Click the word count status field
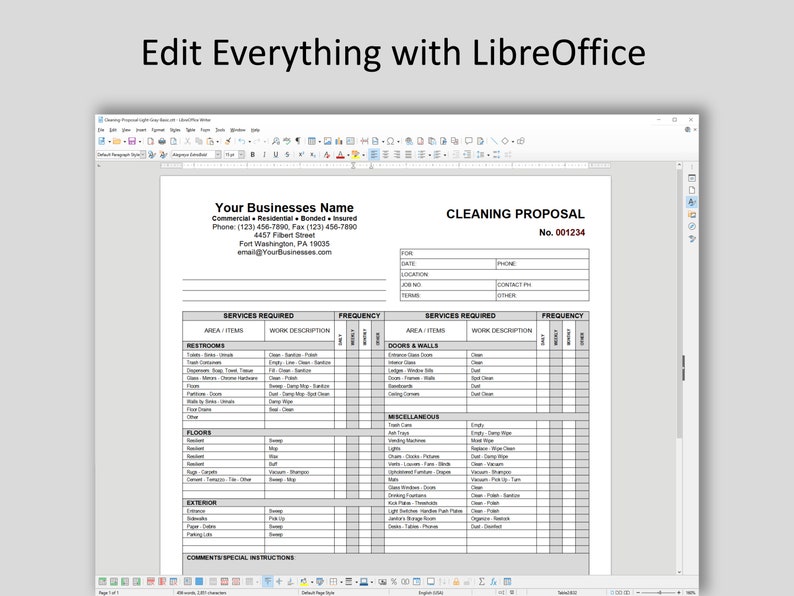 coord(202,592)
